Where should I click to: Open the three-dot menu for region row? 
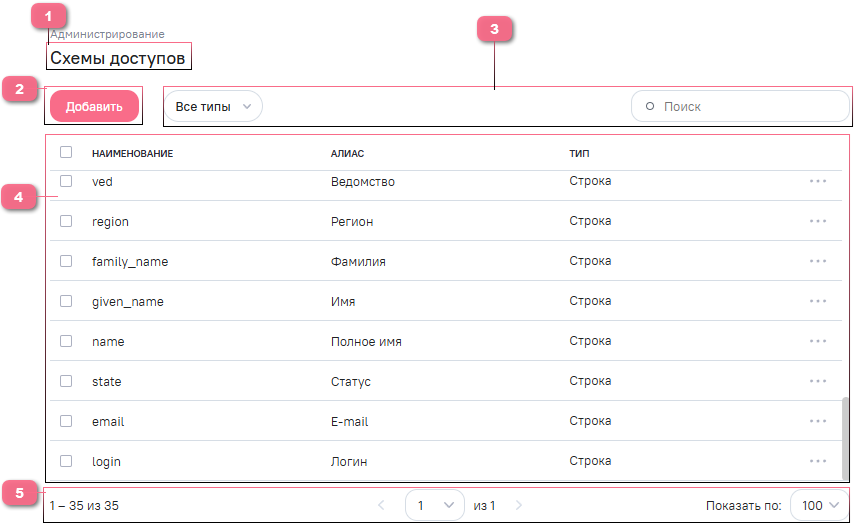[x=818, y=221]
